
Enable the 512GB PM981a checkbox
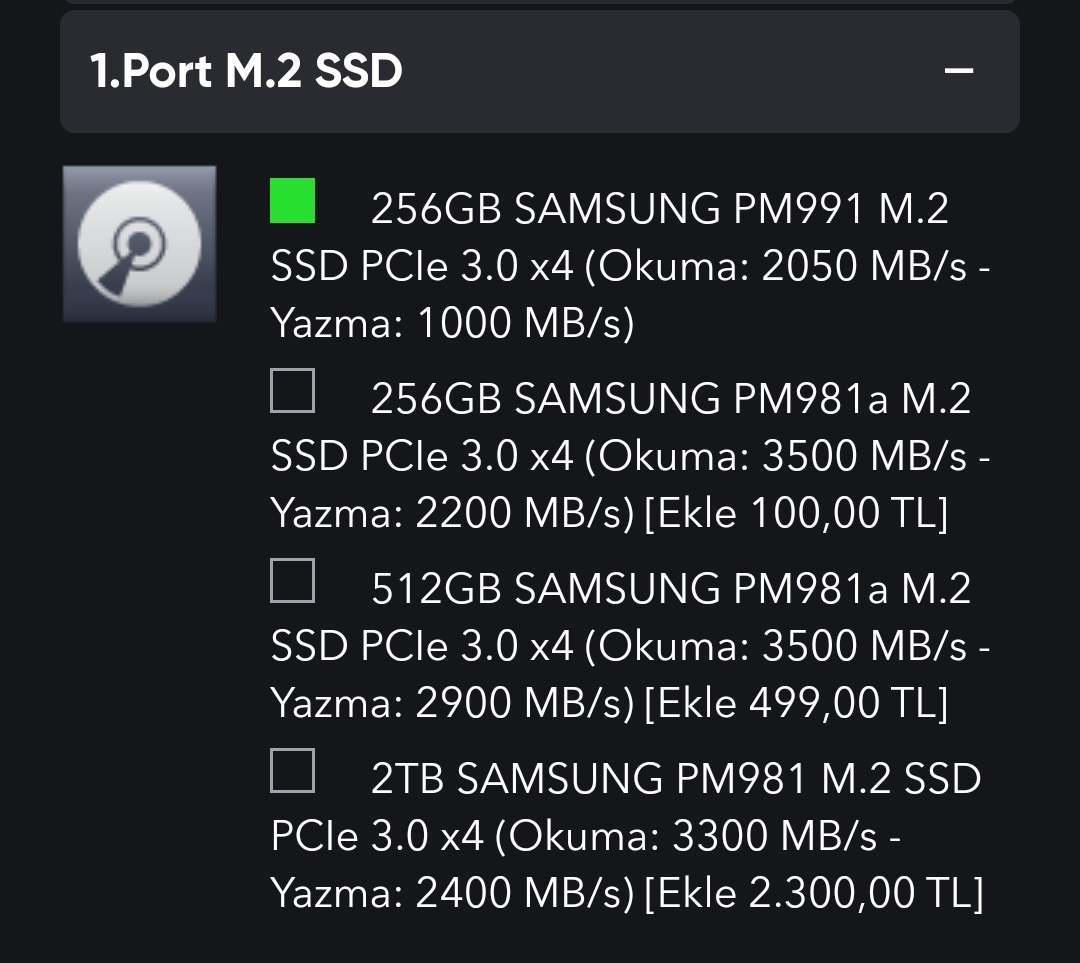[x=292, y=581]
